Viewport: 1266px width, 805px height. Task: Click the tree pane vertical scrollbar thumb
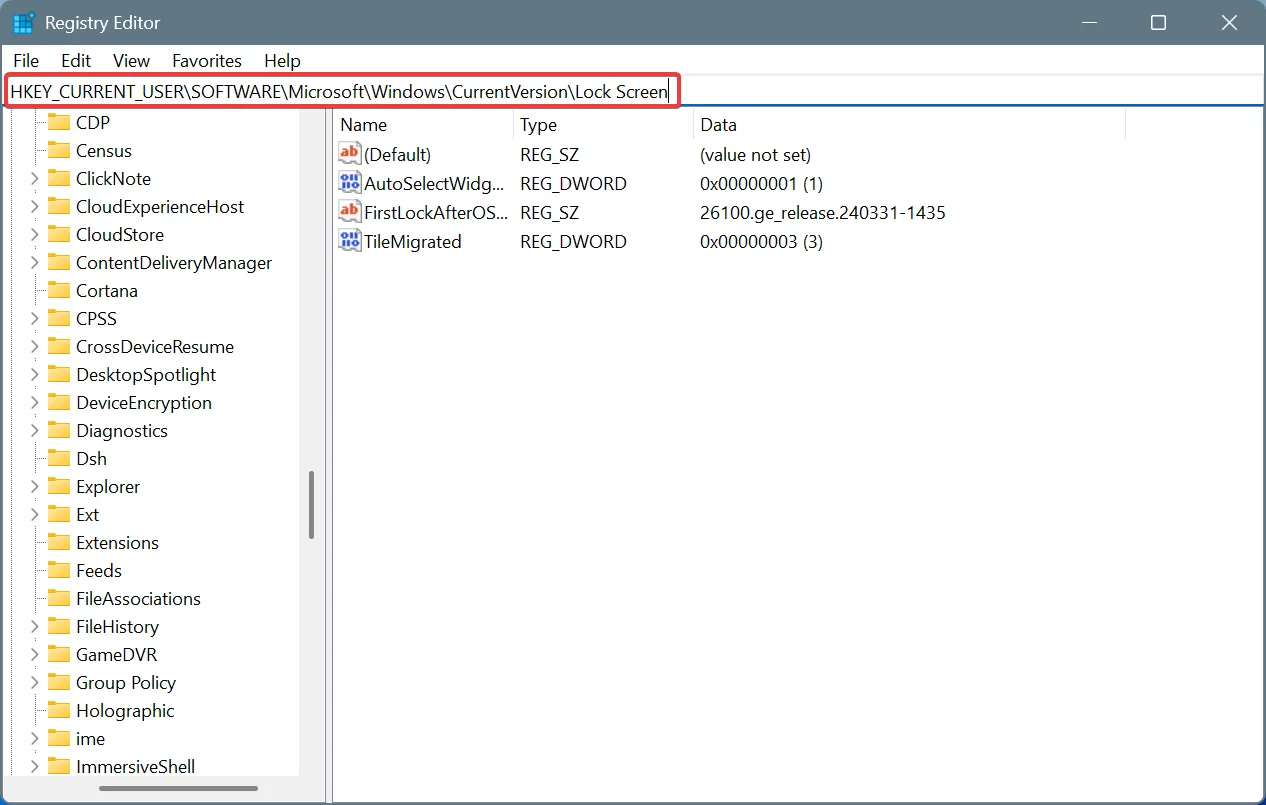point(312,505)
